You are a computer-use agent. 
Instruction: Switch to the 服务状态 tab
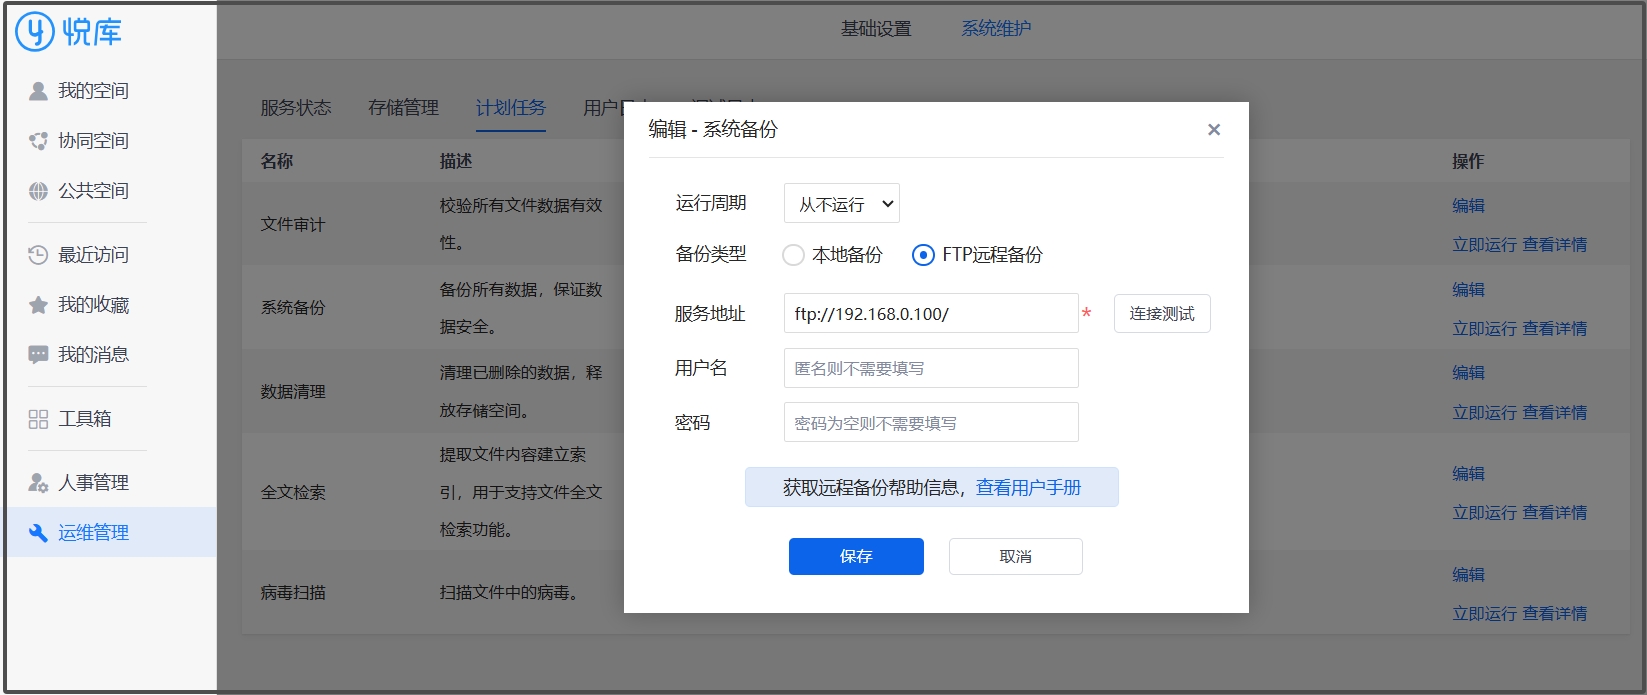click(296, 108)
